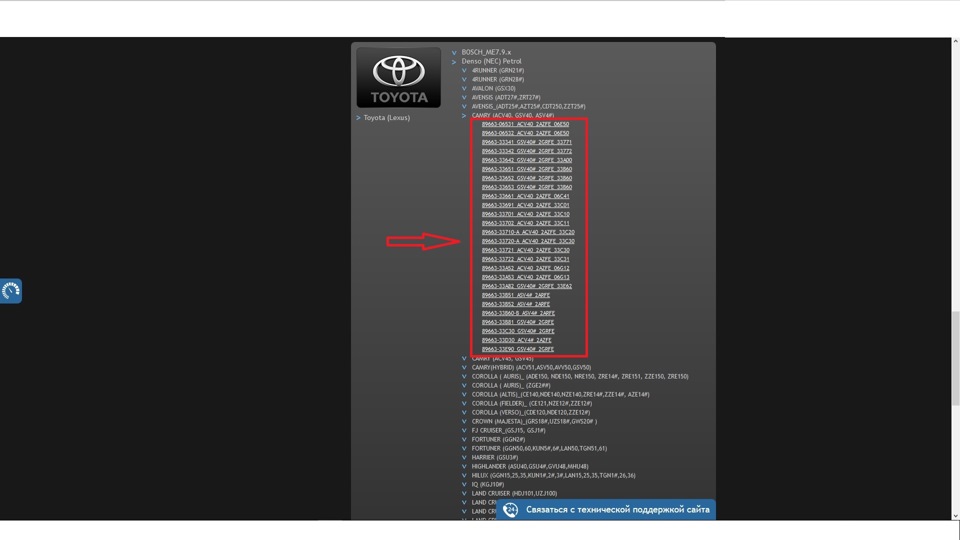The image size is (960, 540).
Task: Select the COROLLA (VERSO)_ row
Action: click(531, 413)
